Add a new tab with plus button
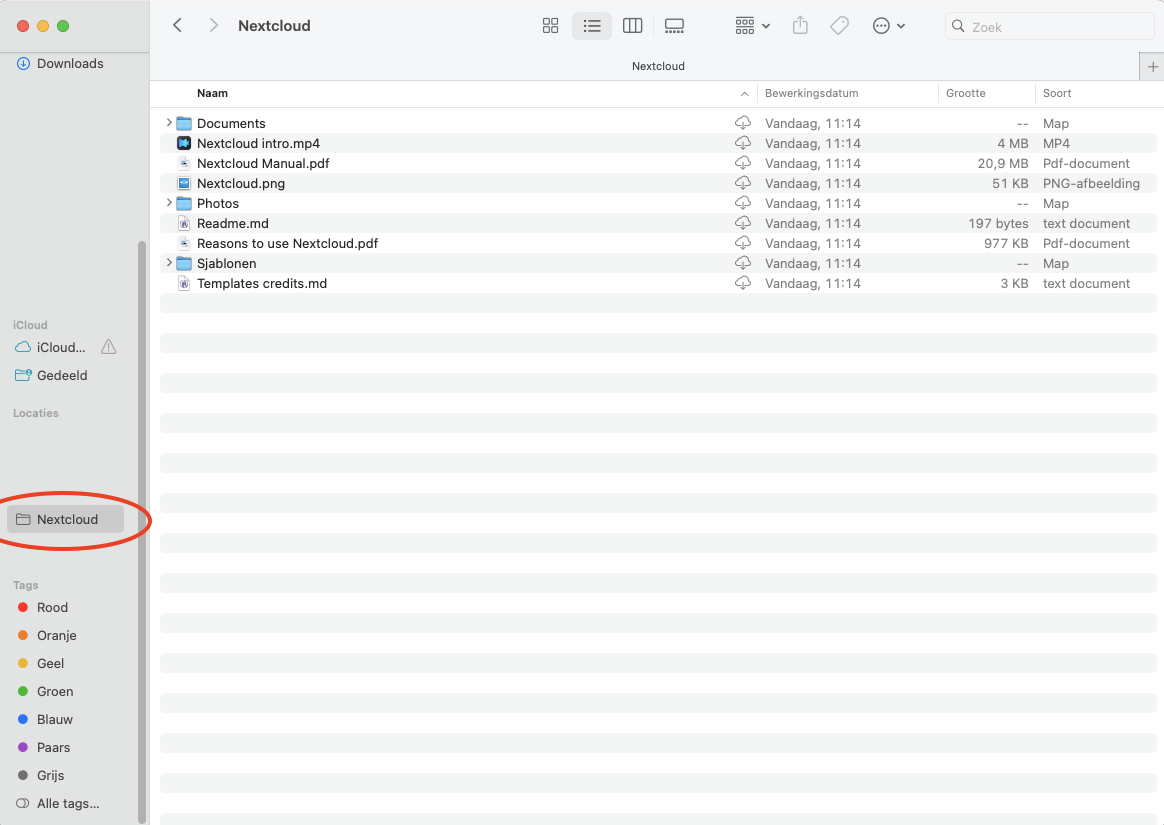Screen dimensions: 1164x825 pyautogui.click(x=1152, y=66)
